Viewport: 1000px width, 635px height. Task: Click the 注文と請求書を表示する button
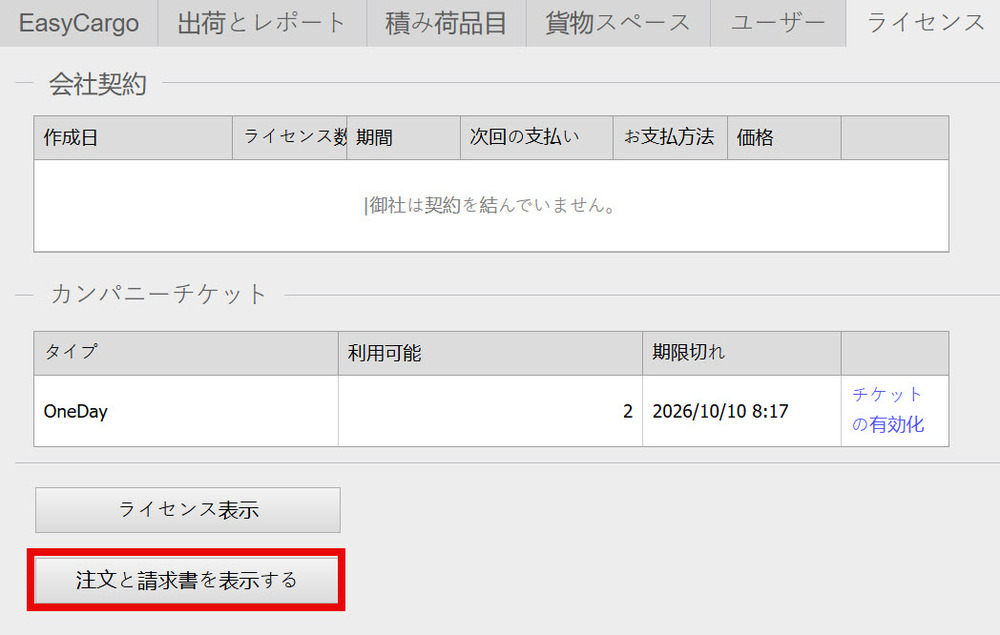tap(187, 580)
